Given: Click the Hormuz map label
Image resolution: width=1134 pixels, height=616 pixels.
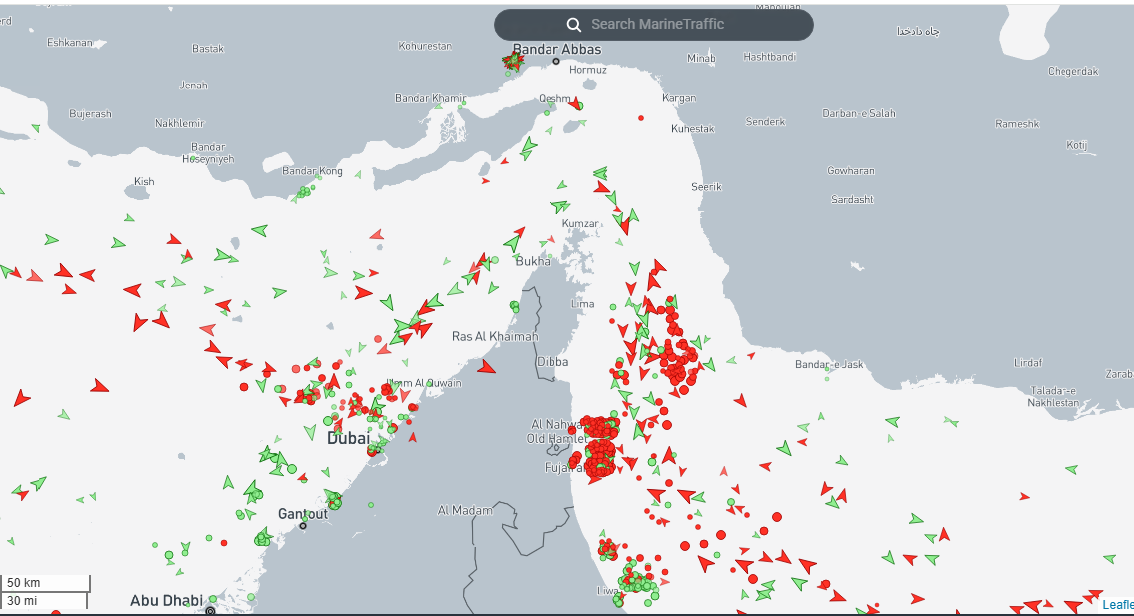Looking at the screenshot, I should (x=588, y=70).
